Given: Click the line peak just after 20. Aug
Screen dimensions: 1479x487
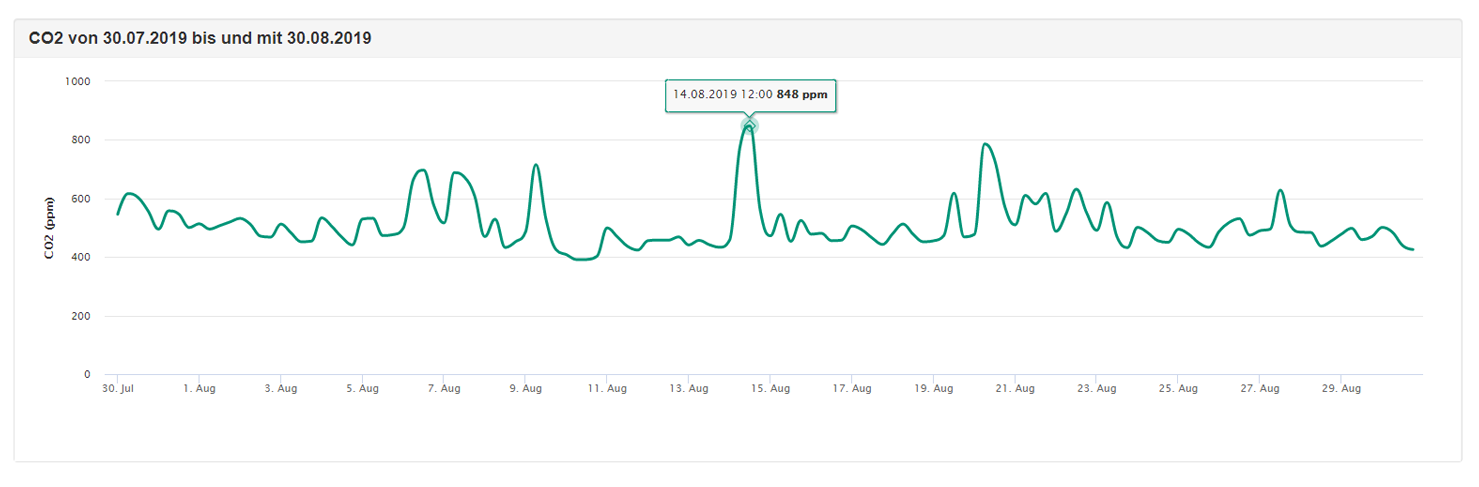Looking at the screenshot, I should click(x=987, y=144).
